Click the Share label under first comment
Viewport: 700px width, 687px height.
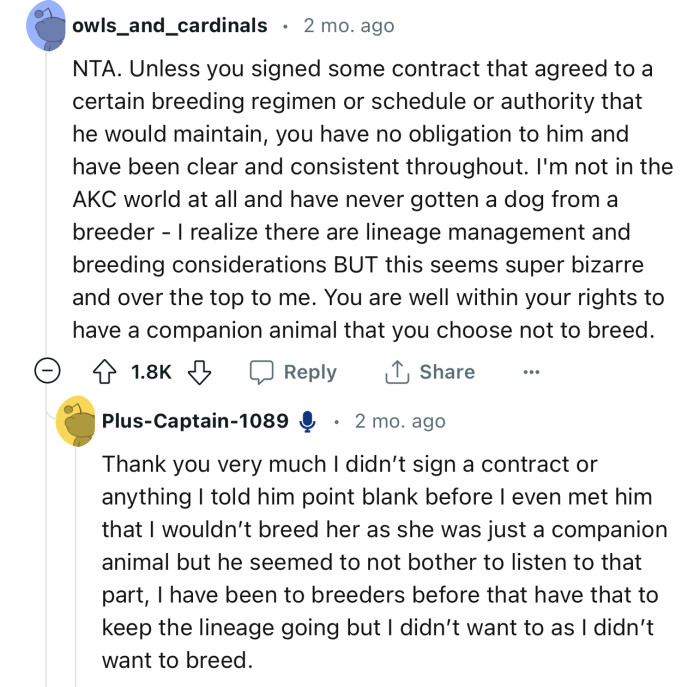447,372
